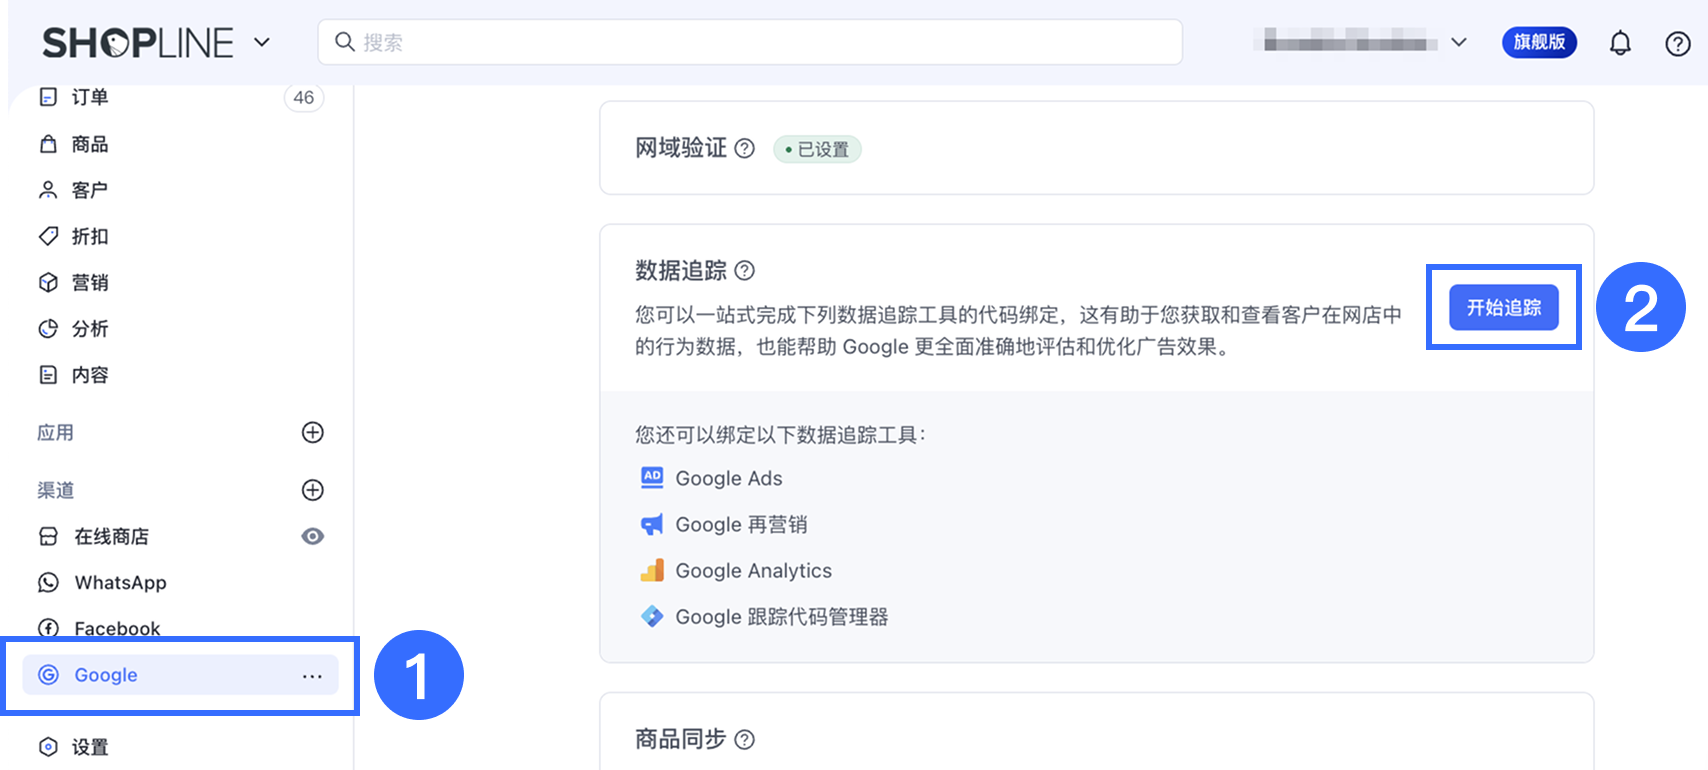Viewport: 1708px width, 770px height.
Task: Open the help question mark icon in header
Action: (1677, 43)
